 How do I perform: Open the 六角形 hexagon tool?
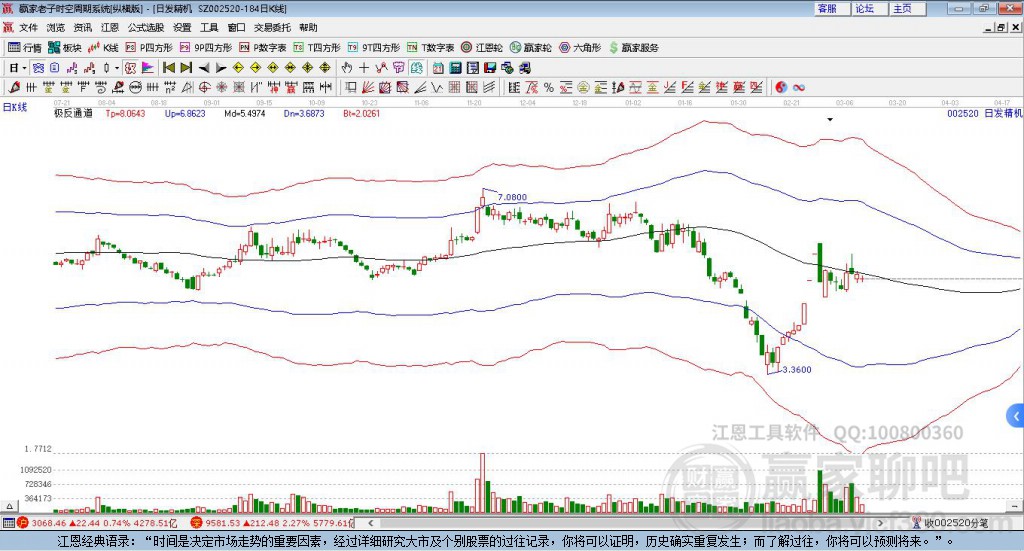tap(580, 48)
